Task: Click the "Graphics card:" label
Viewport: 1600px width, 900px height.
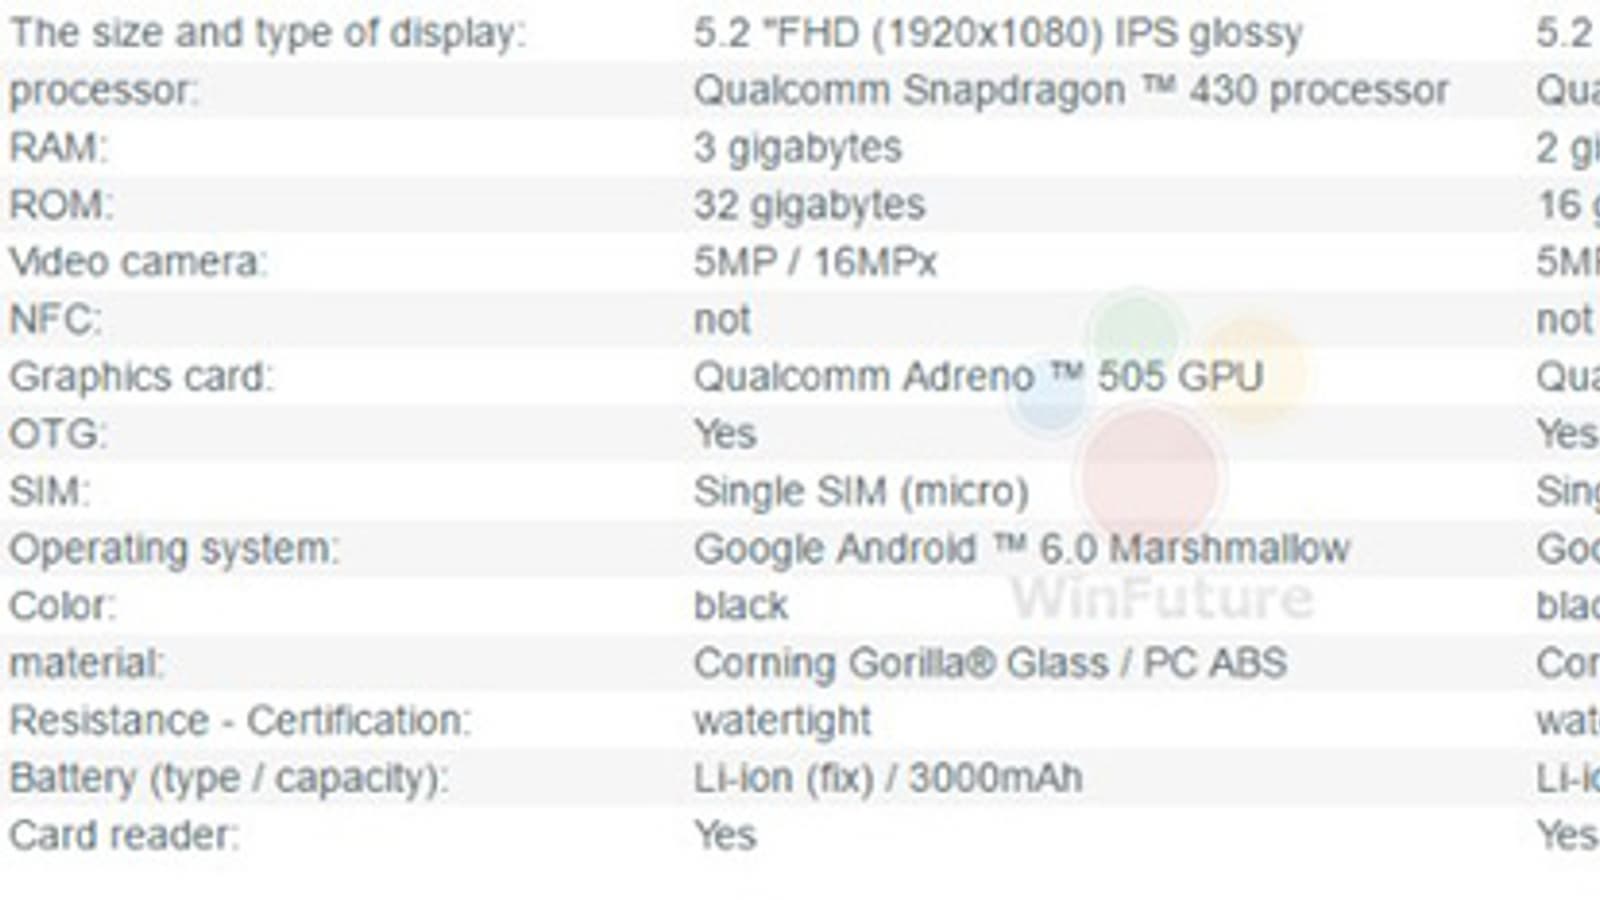Action: (x=141, y=377)
